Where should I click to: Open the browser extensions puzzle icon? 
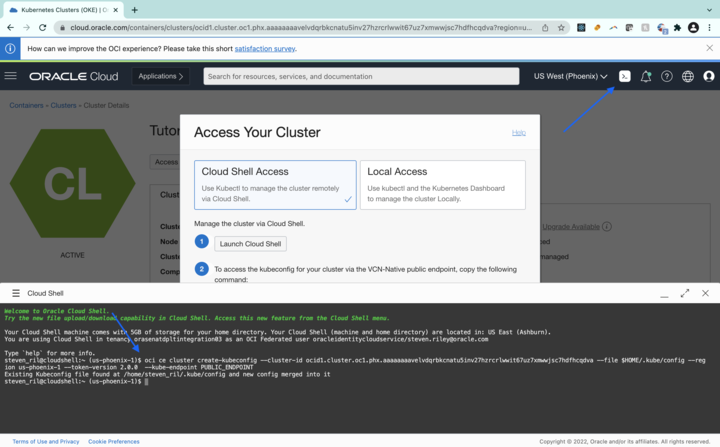[x=677, y=28]
